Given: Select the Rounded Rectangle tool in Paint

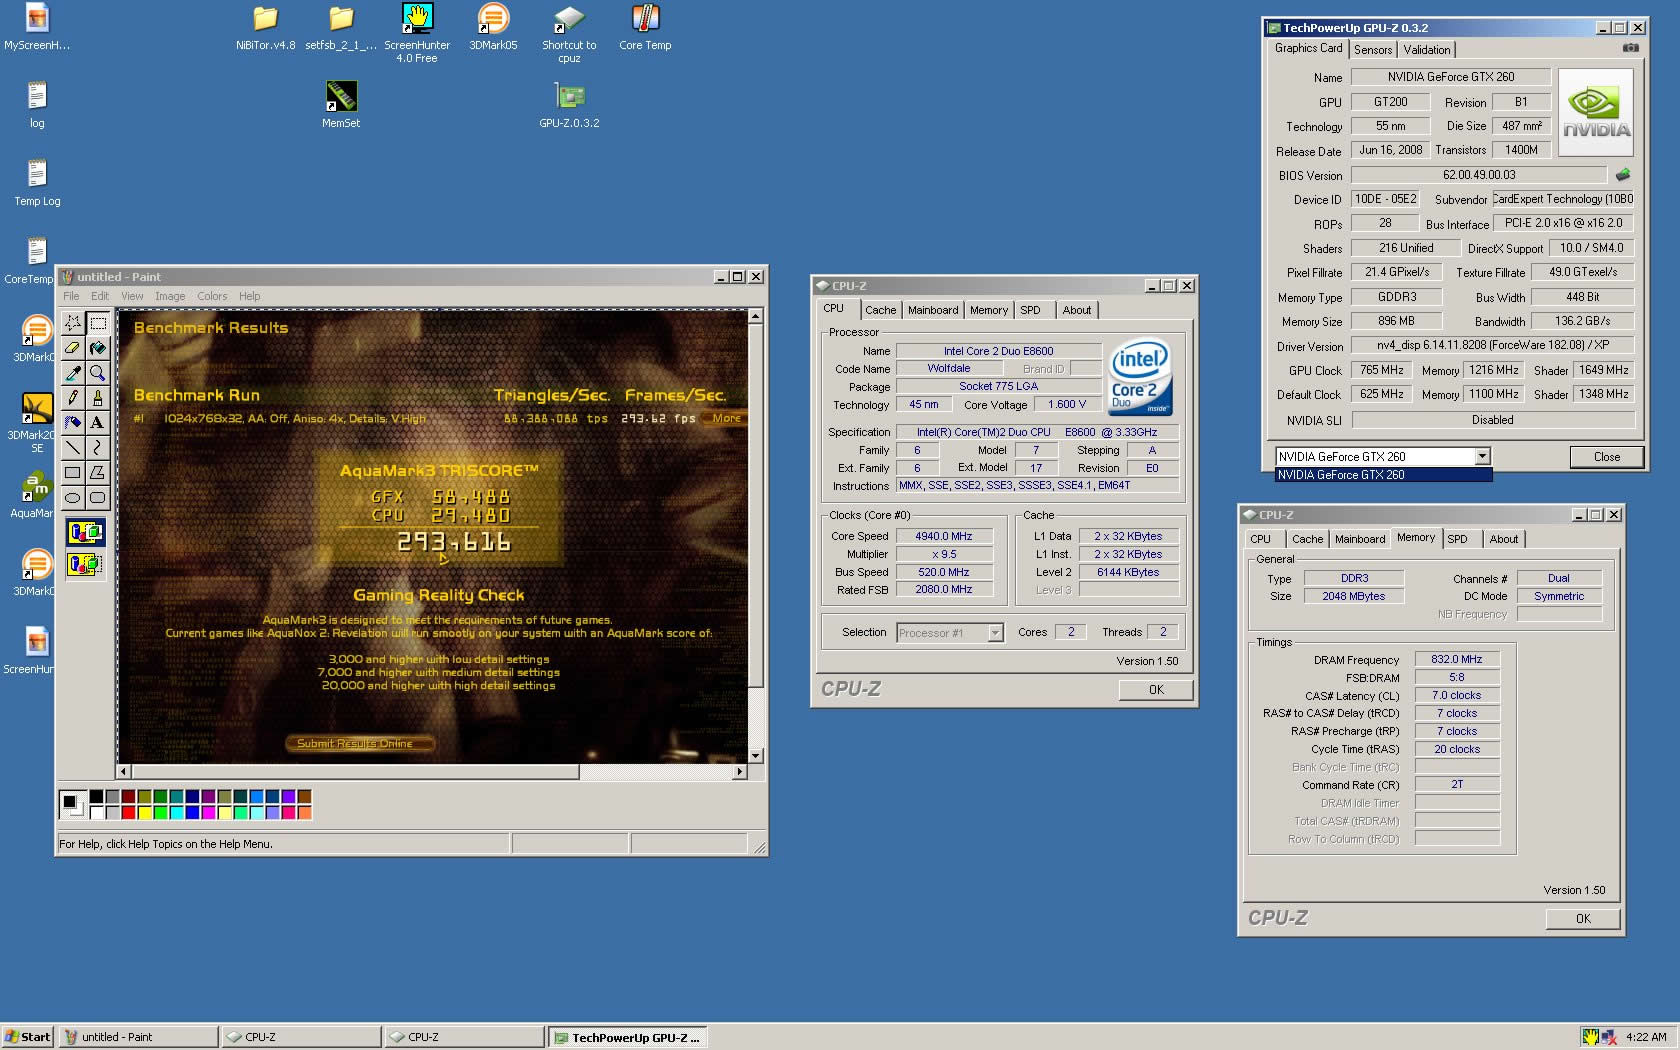Looking at the screenshot, I should (98, 498).
